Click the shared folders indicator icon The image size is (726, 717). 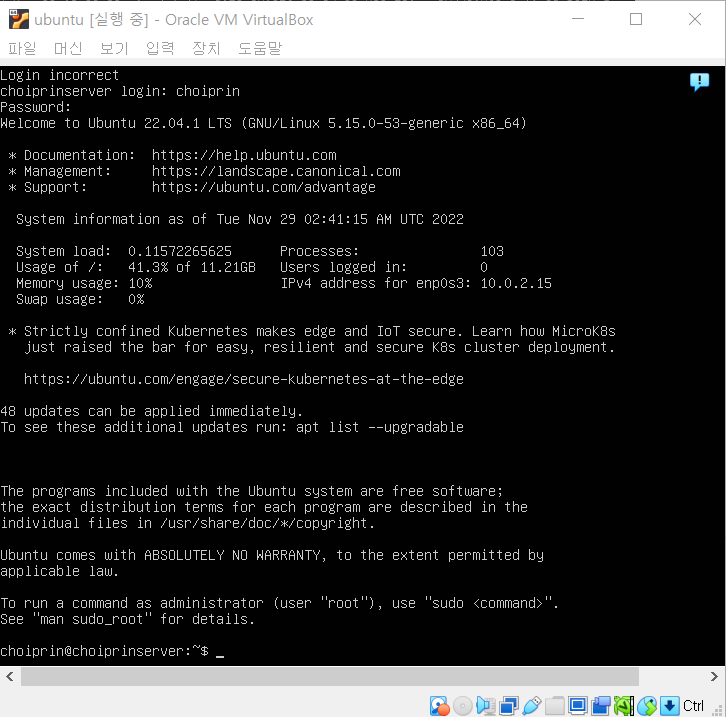pos(555,705)
